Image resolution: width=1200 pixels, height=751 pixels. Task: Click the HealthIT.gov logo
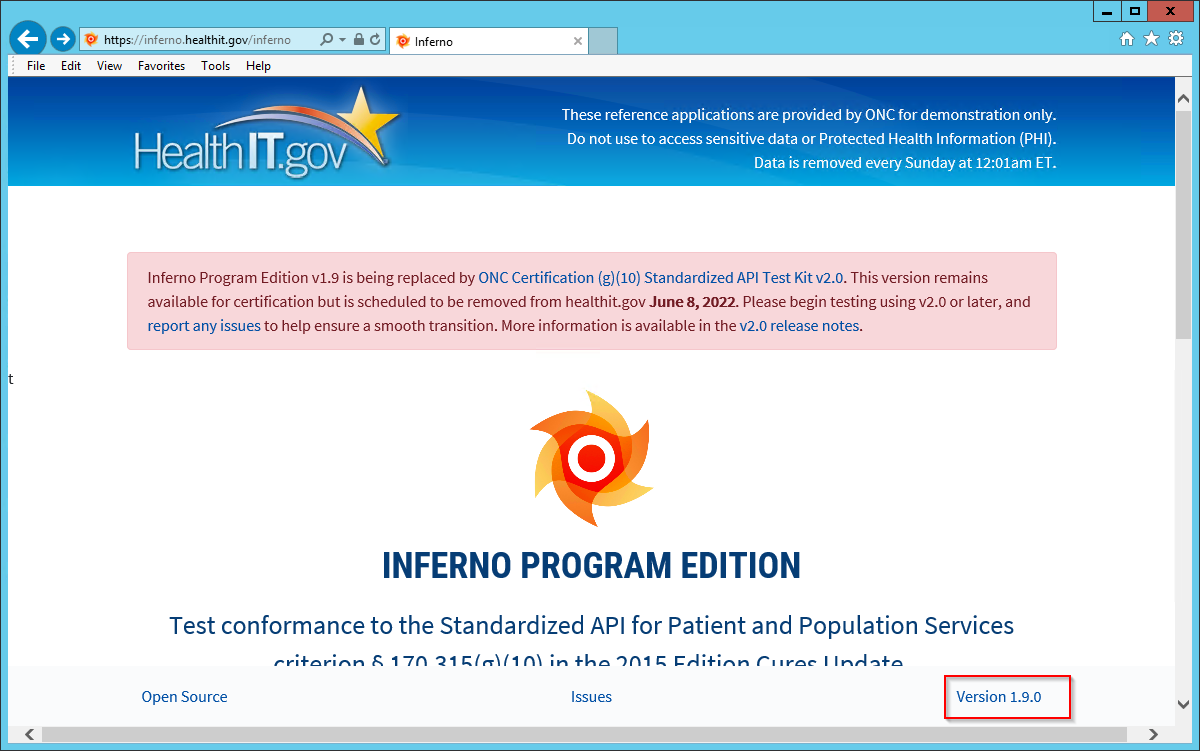point(266,134)
